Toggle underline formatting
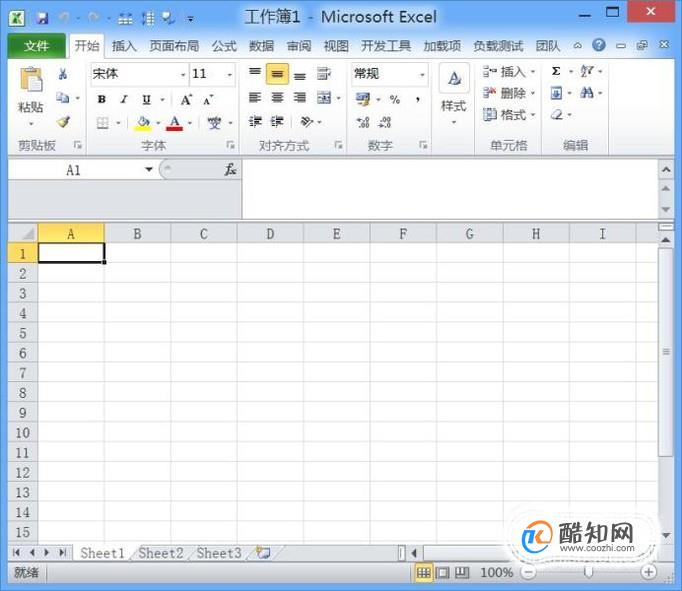 pyautogui.click(x=147, y=100)
